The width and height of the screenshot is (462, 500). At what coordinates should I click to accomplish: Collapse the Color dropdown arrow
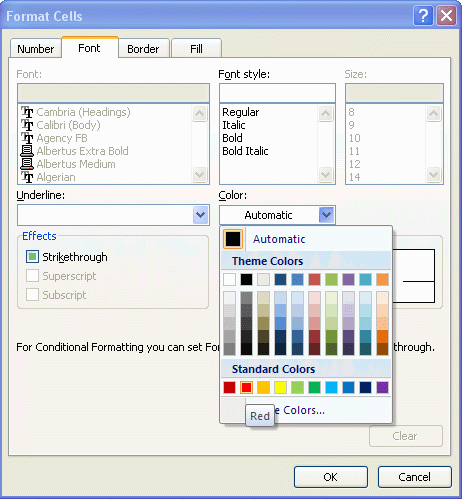(326, 215)
